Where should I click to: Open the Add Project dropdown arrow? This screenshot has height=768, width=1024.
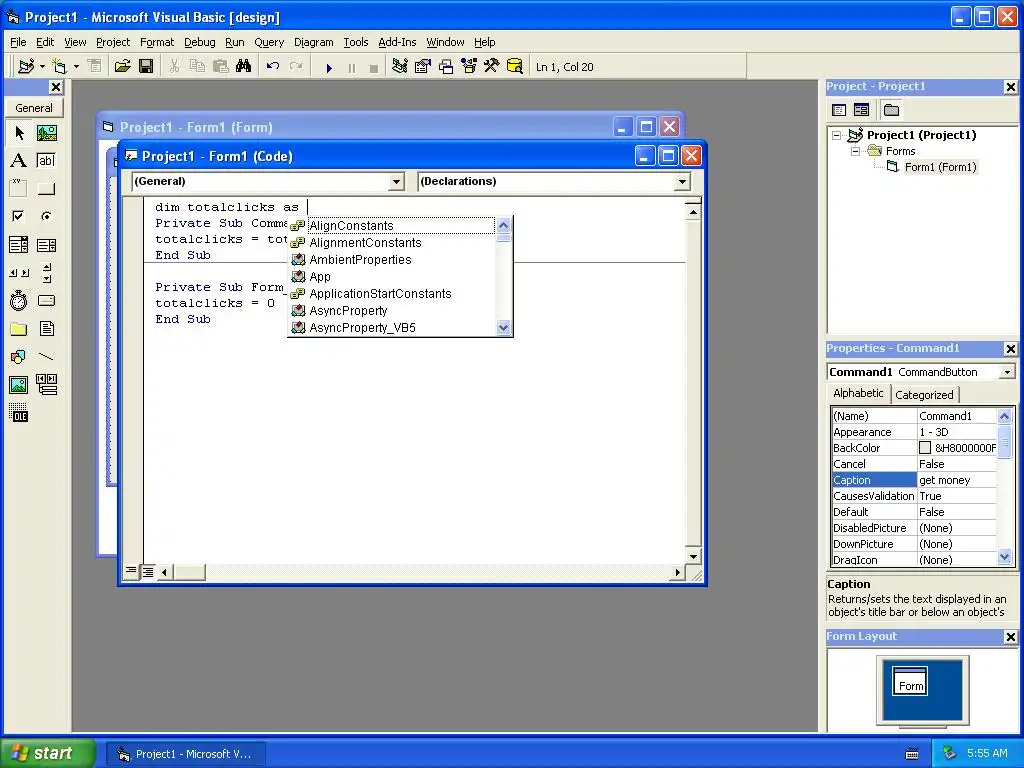pyautogui.click(x=42, y=66)
